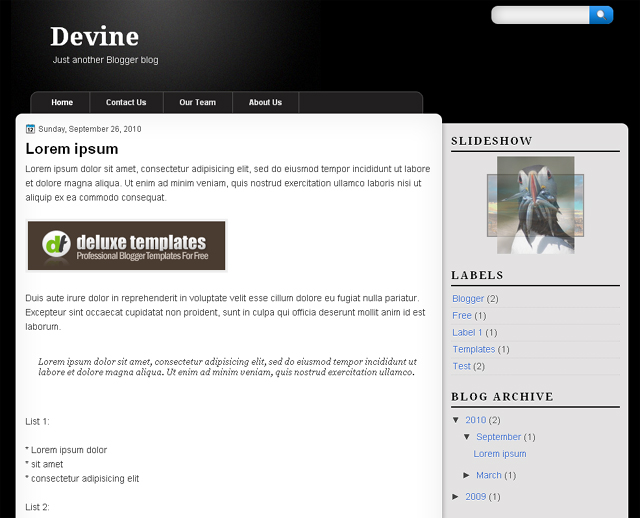Open the Test label link
The height and width of the screenshot is (518, 640).
click(461, 366)
